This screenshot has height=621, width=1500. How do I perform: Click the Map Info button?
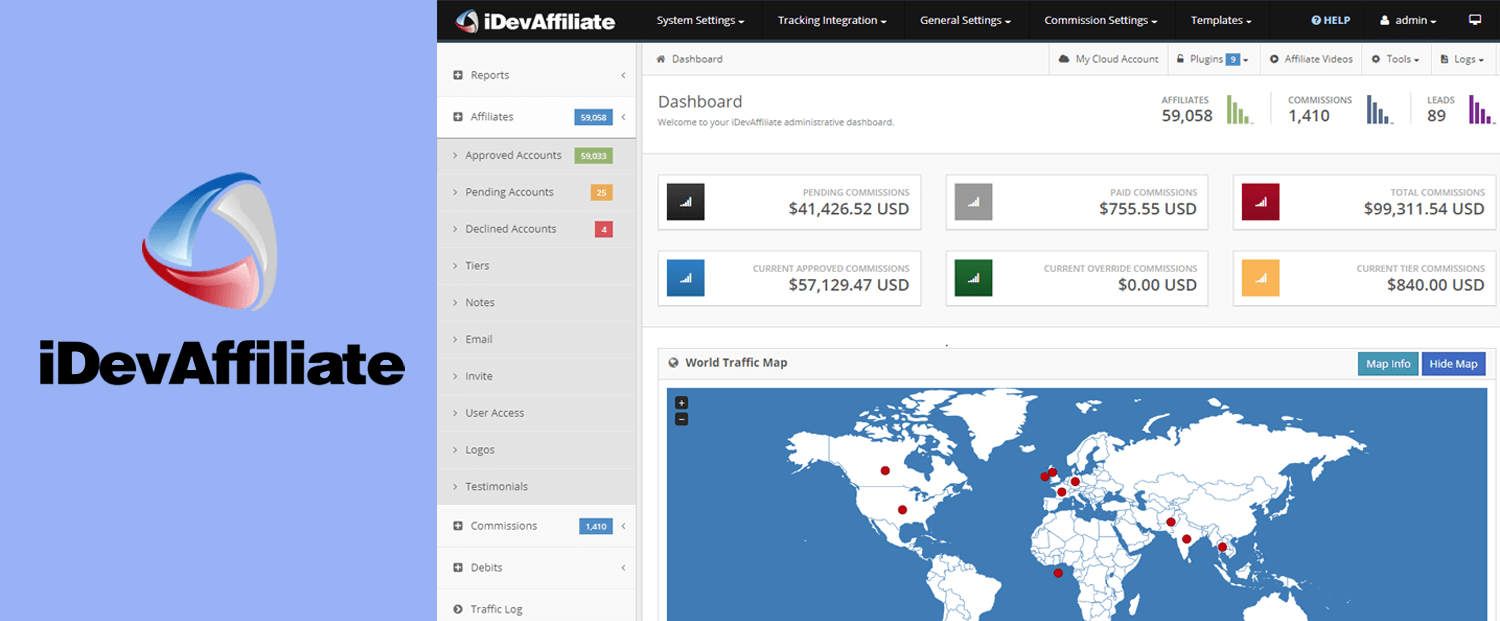(1388, 364)
